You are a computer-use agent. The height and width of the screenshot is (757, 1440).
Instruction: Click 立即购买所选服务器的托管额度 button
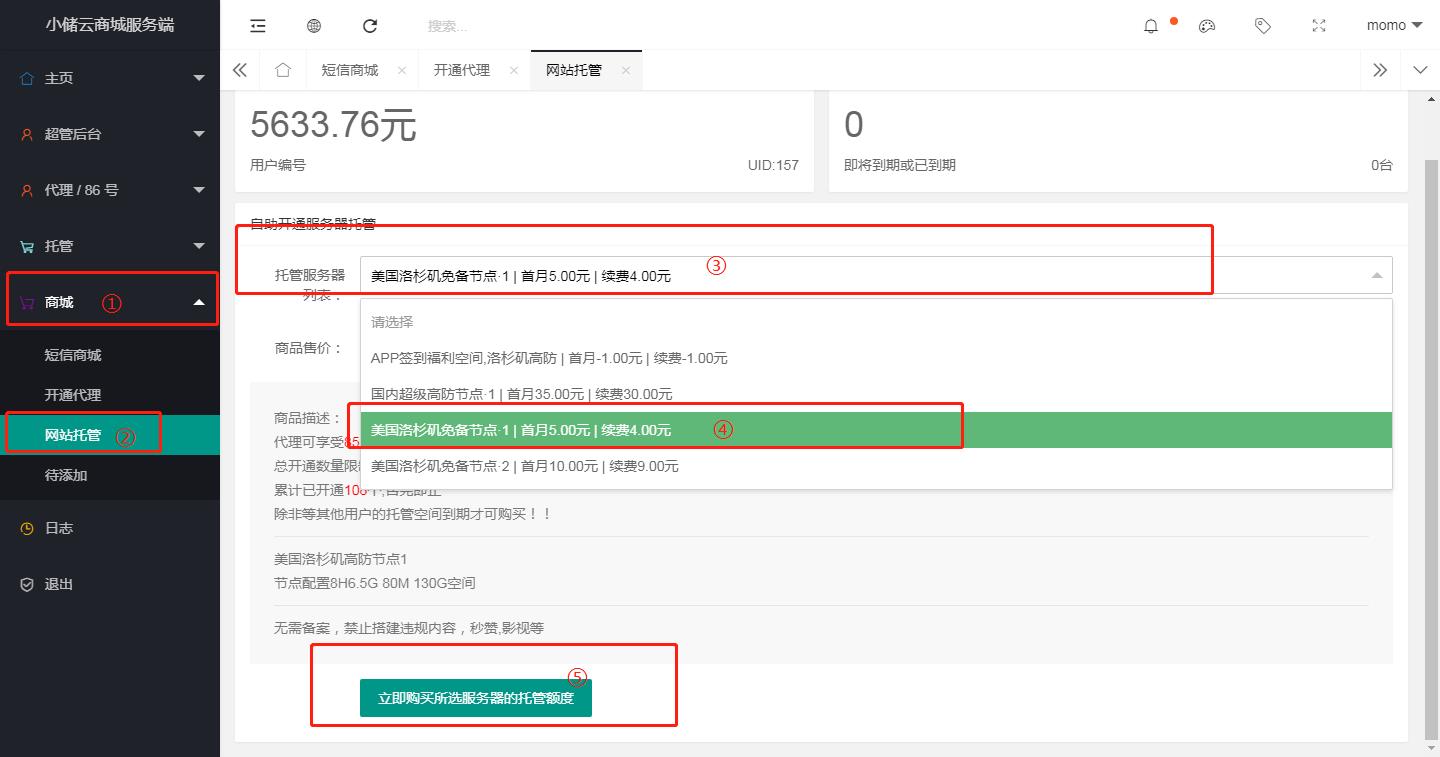[x=476, y=698]
